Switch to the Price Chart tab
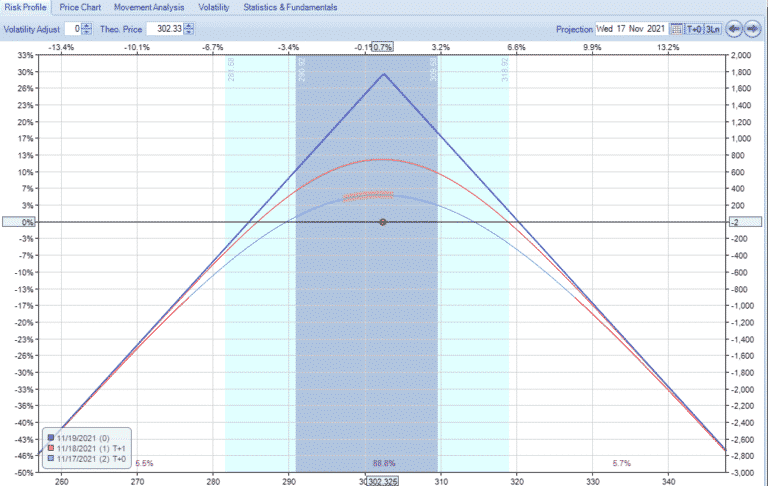Screen dimensions: 768x486 (x=80, y=7)
